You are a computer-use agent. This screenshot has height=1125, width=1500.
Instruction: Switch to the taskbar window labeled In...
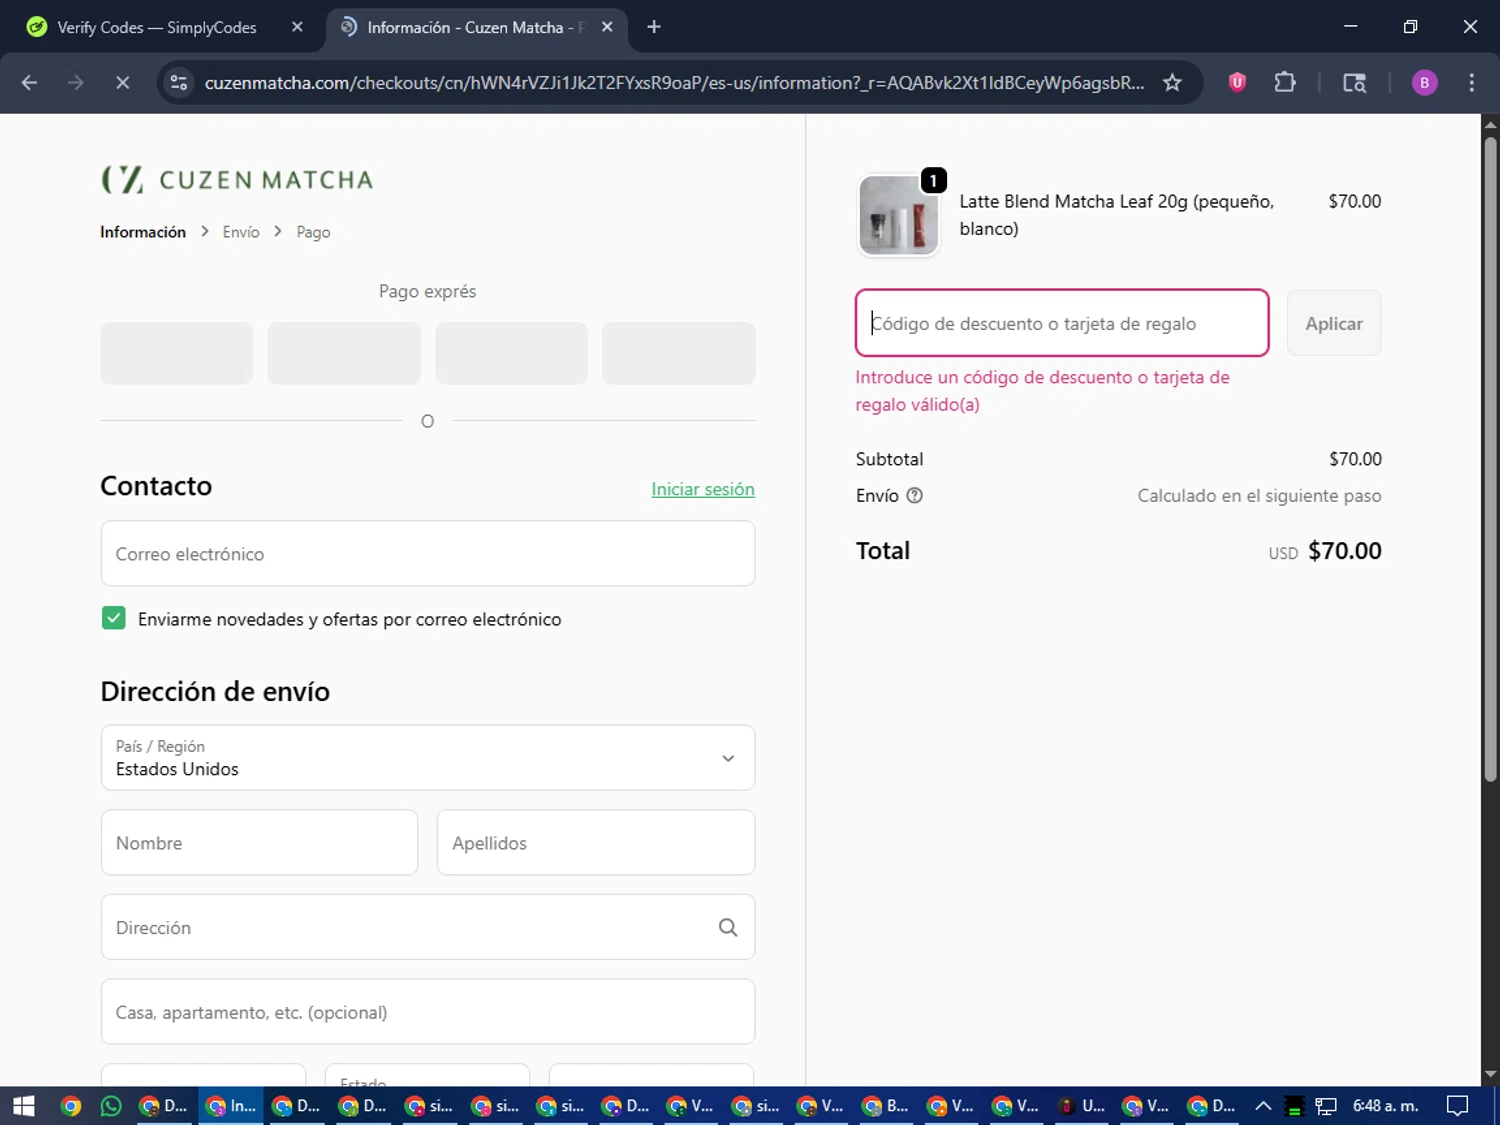coord(231,1105)
